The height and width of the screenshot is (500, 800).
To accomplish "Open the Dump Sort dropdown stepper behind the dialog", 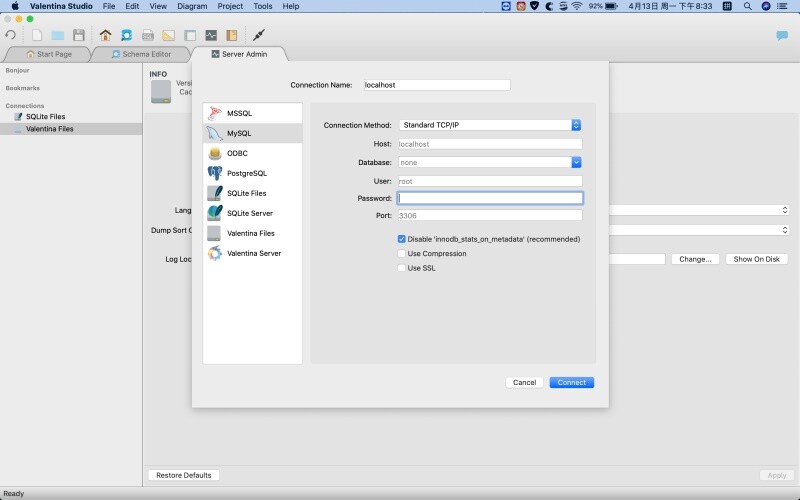I will (x=785, y=230).
